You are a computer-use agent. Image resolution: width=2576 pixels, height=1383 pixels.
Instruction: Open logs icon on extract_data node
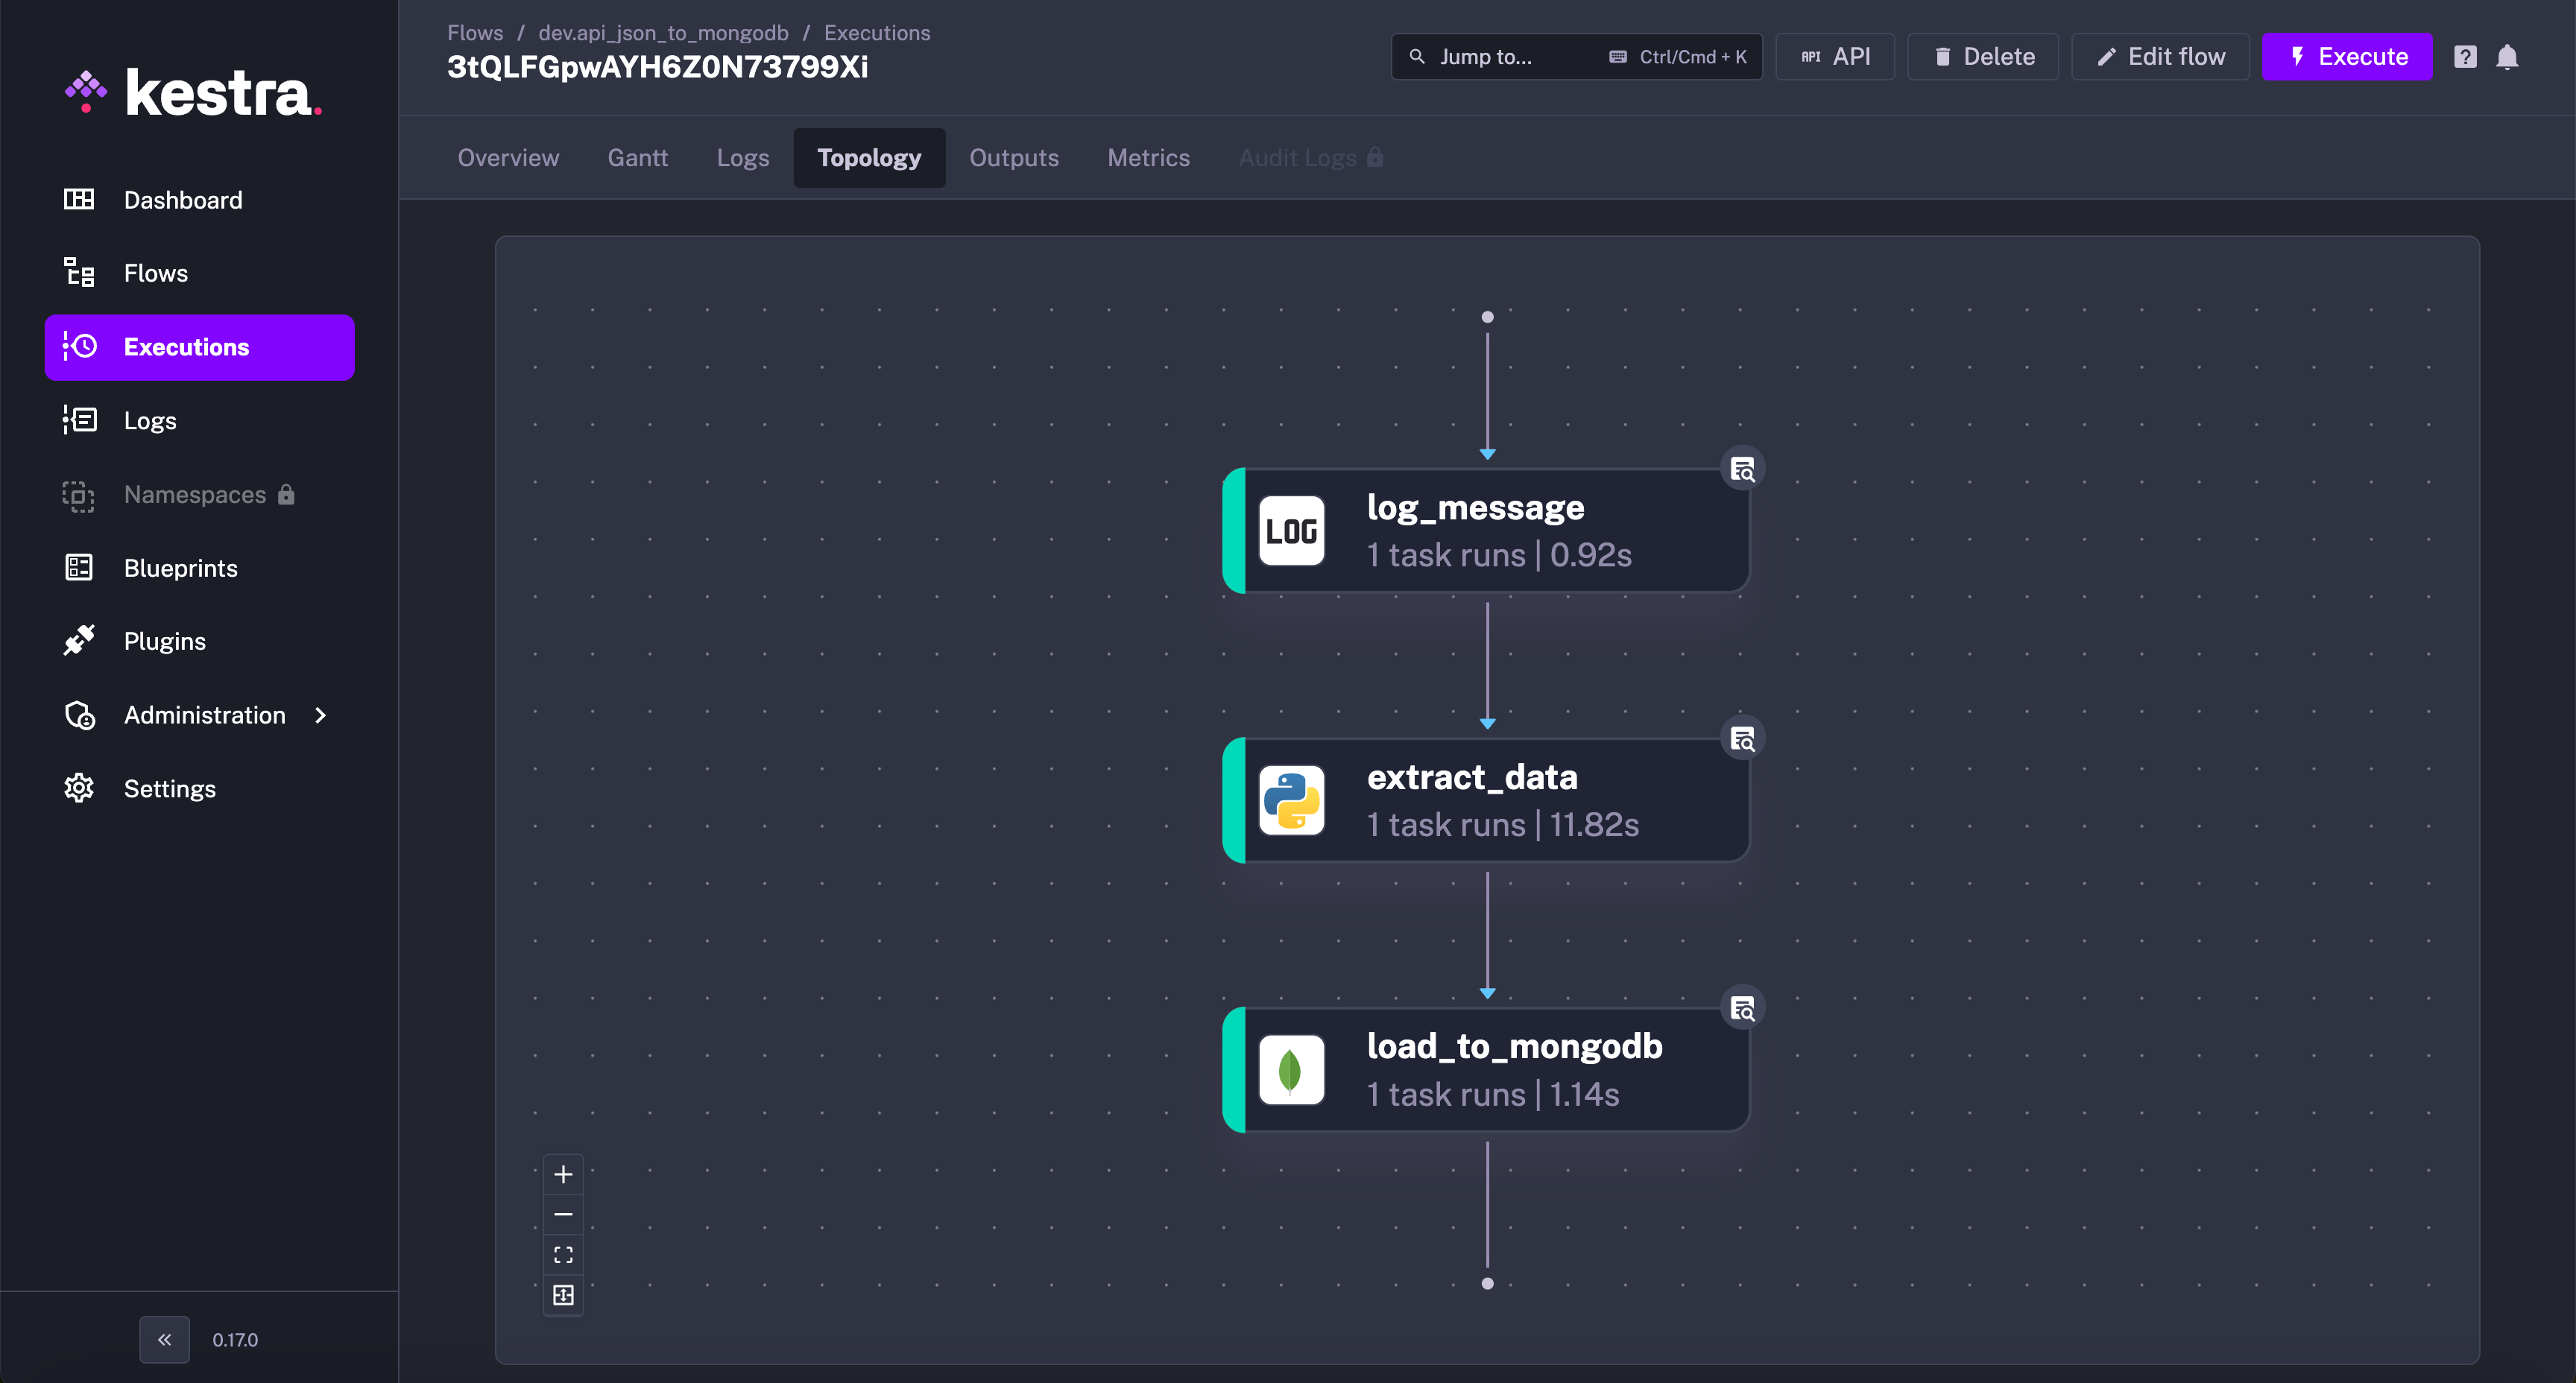(x=1742, y=739)
